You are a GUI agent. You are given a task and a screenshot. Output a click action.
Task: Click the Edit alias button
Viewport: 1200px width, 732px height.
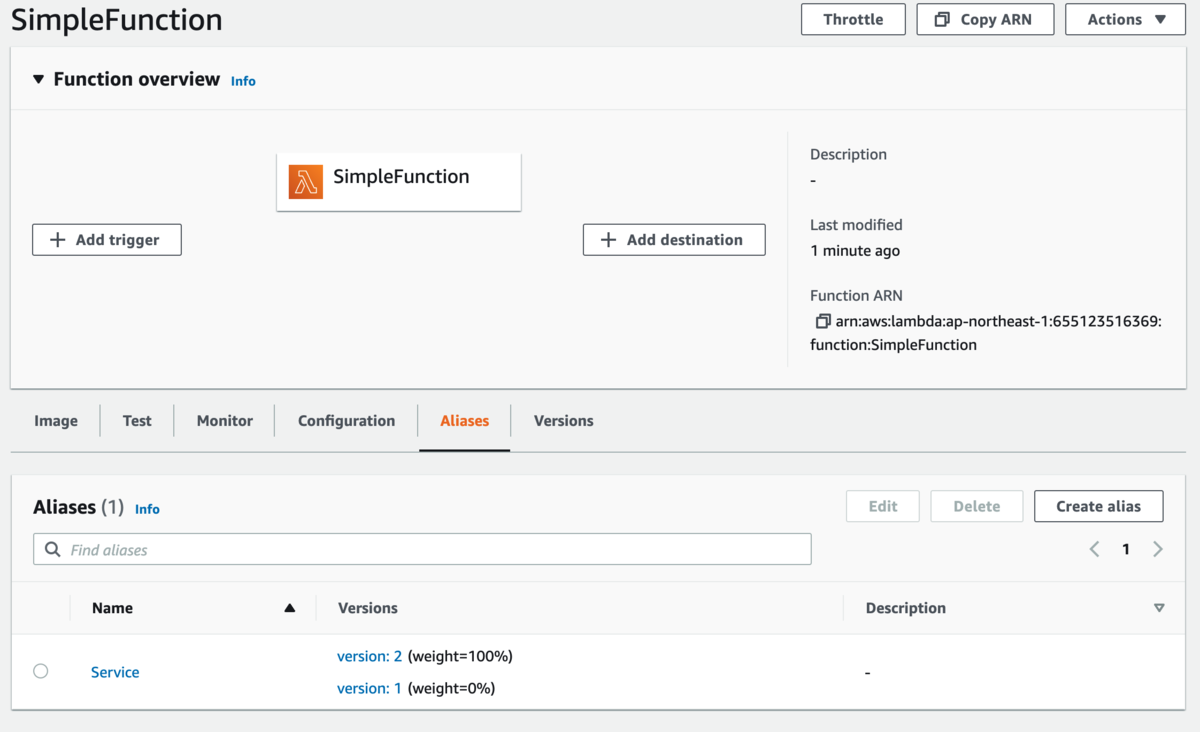[x=883, y=506]
